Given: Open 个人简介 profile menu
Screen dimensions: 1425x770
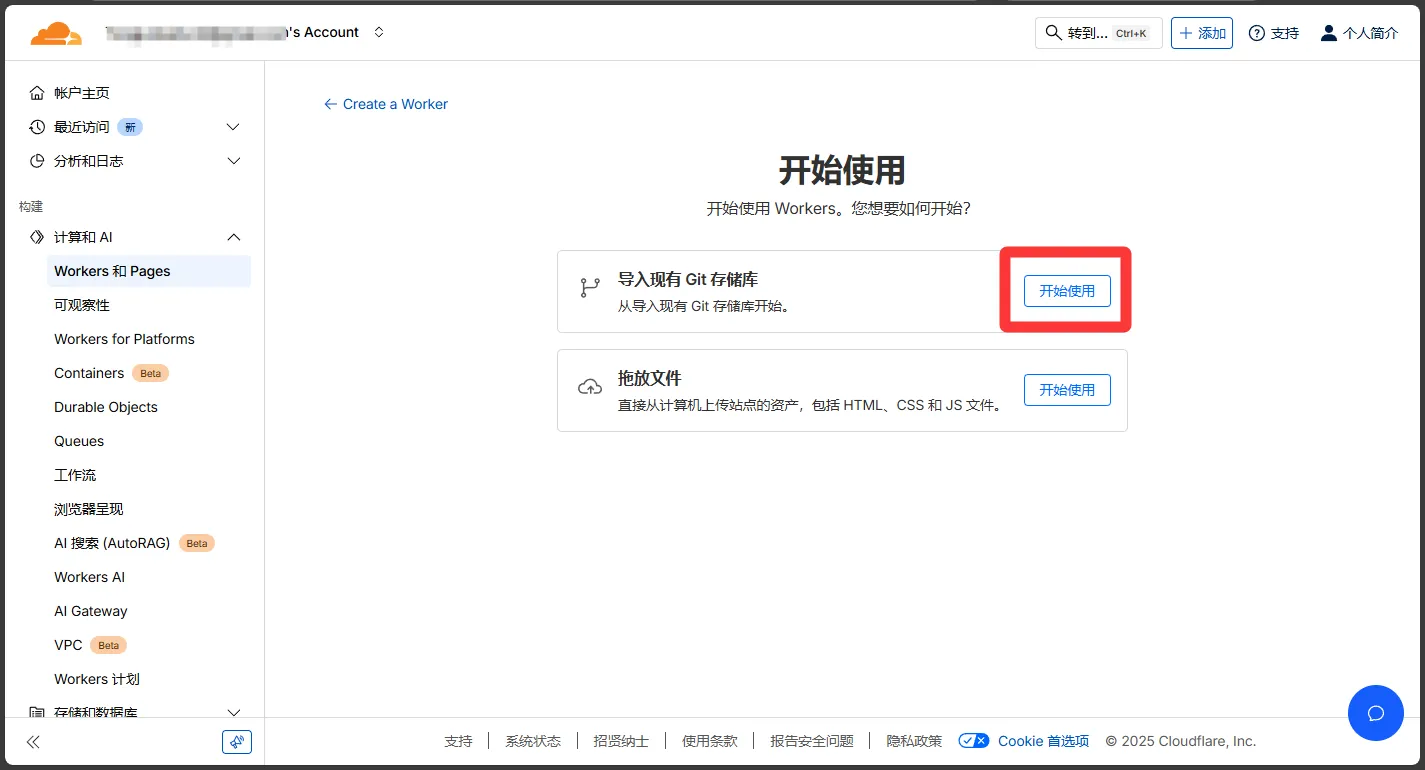Looking at the screenshot, I should (x=1359, y=33).
